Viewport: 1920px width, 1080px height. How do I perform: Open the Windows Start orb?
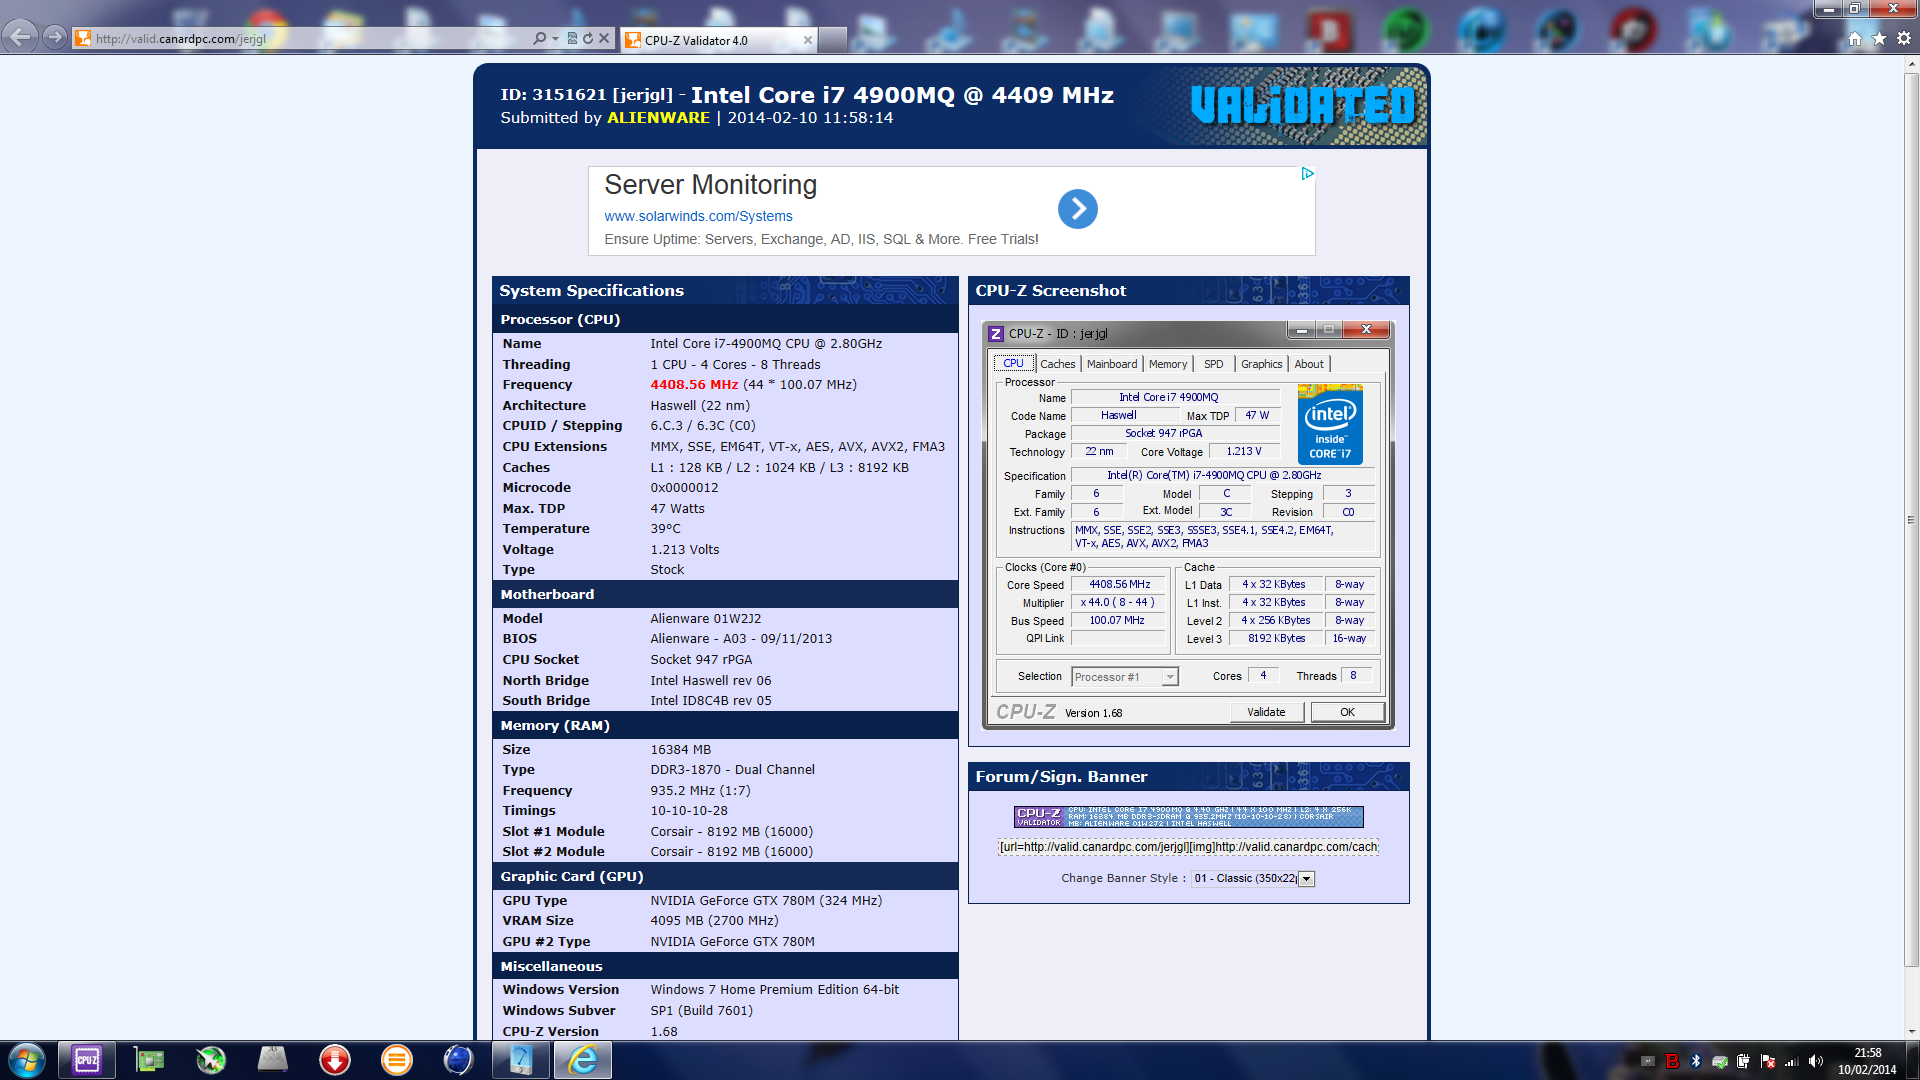27,1060
